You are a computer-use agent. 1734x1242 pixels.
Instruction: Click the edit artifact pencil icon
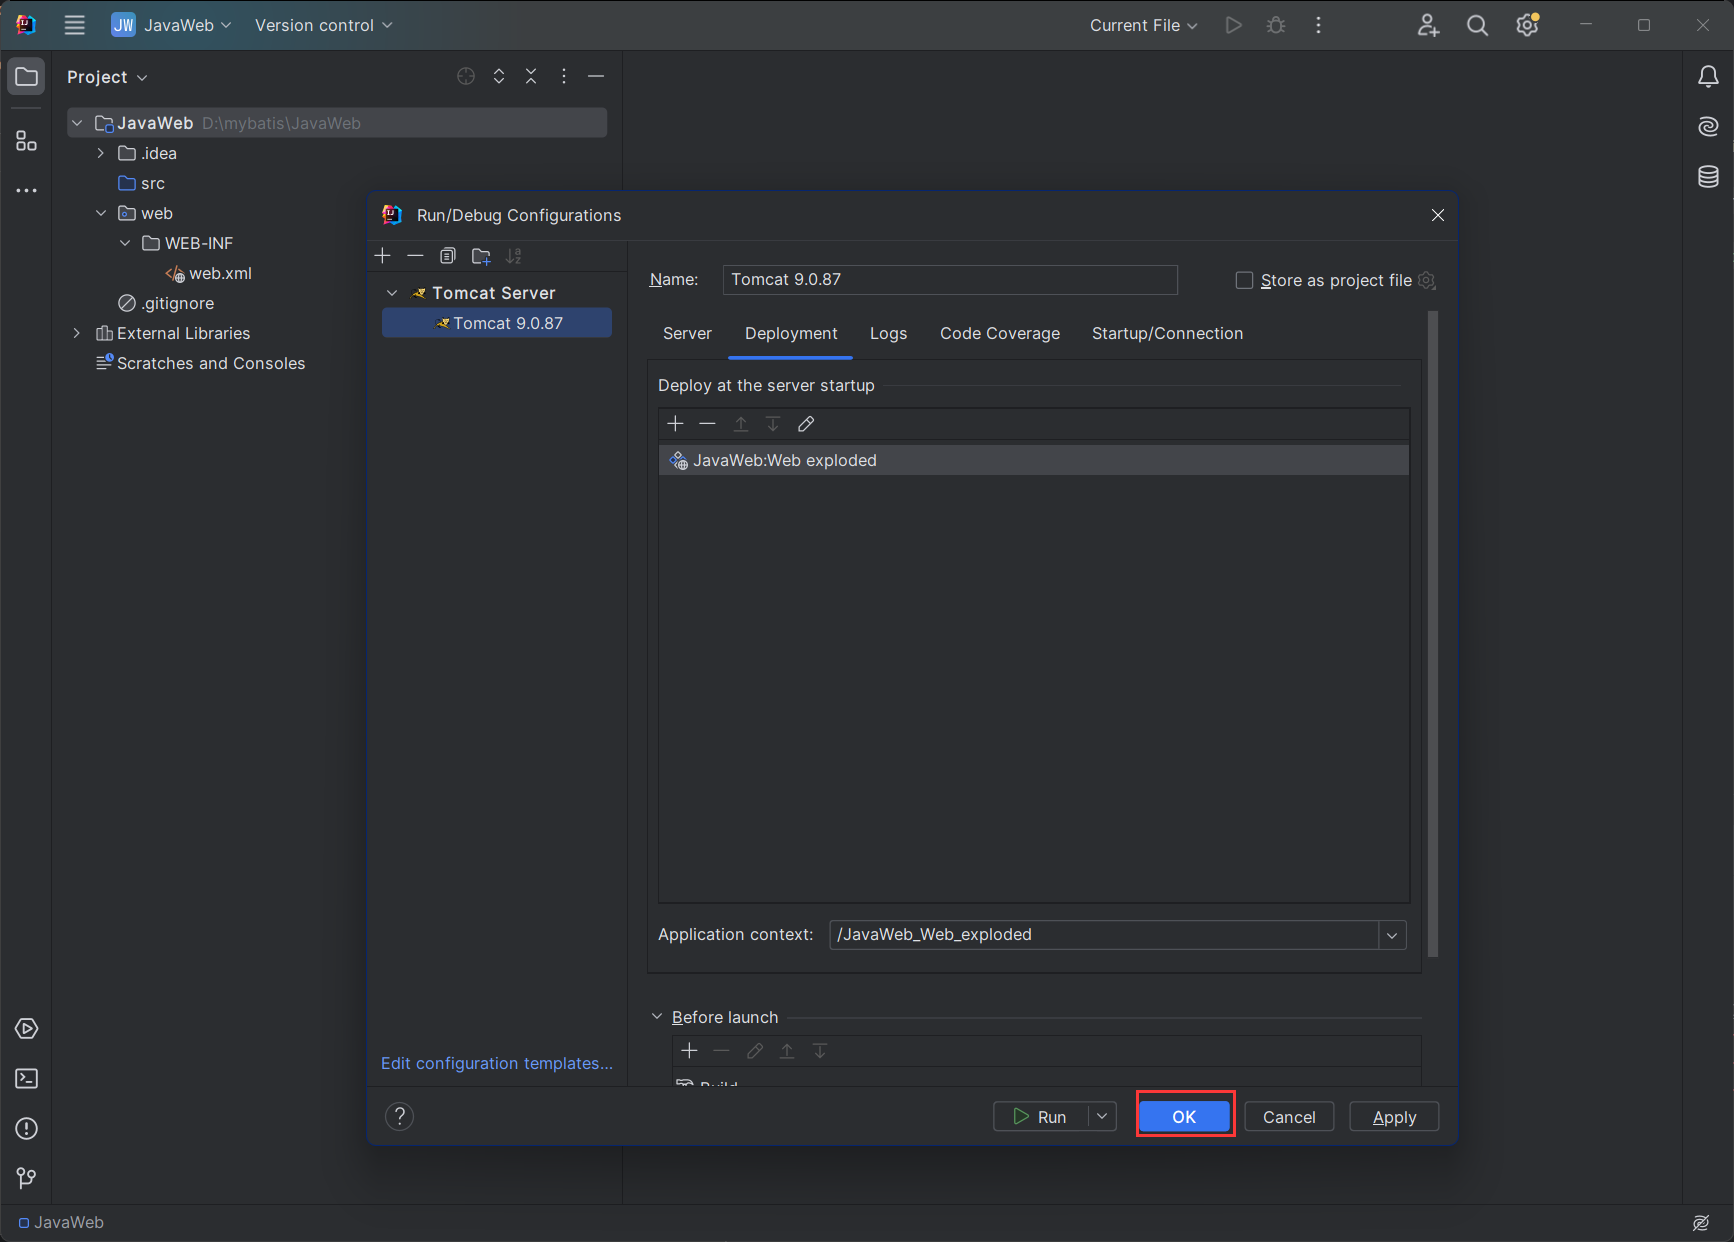(x=806, y=424)
